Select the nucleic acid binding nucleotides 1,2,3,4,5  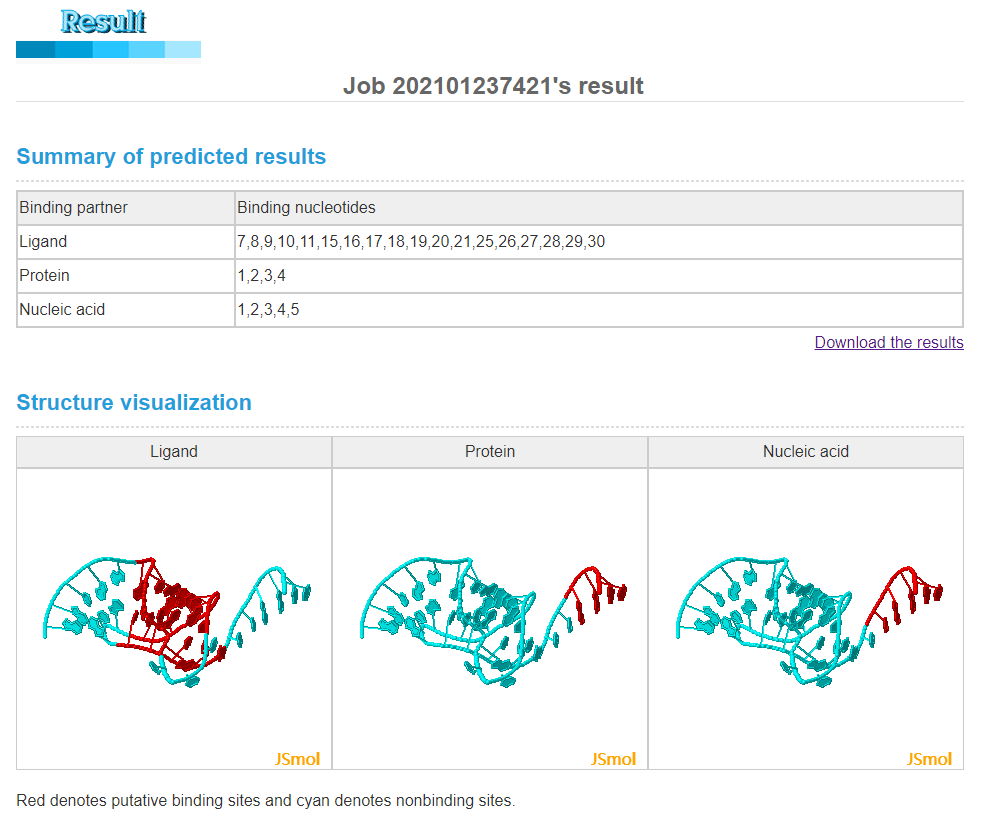[x=268, y=310]
